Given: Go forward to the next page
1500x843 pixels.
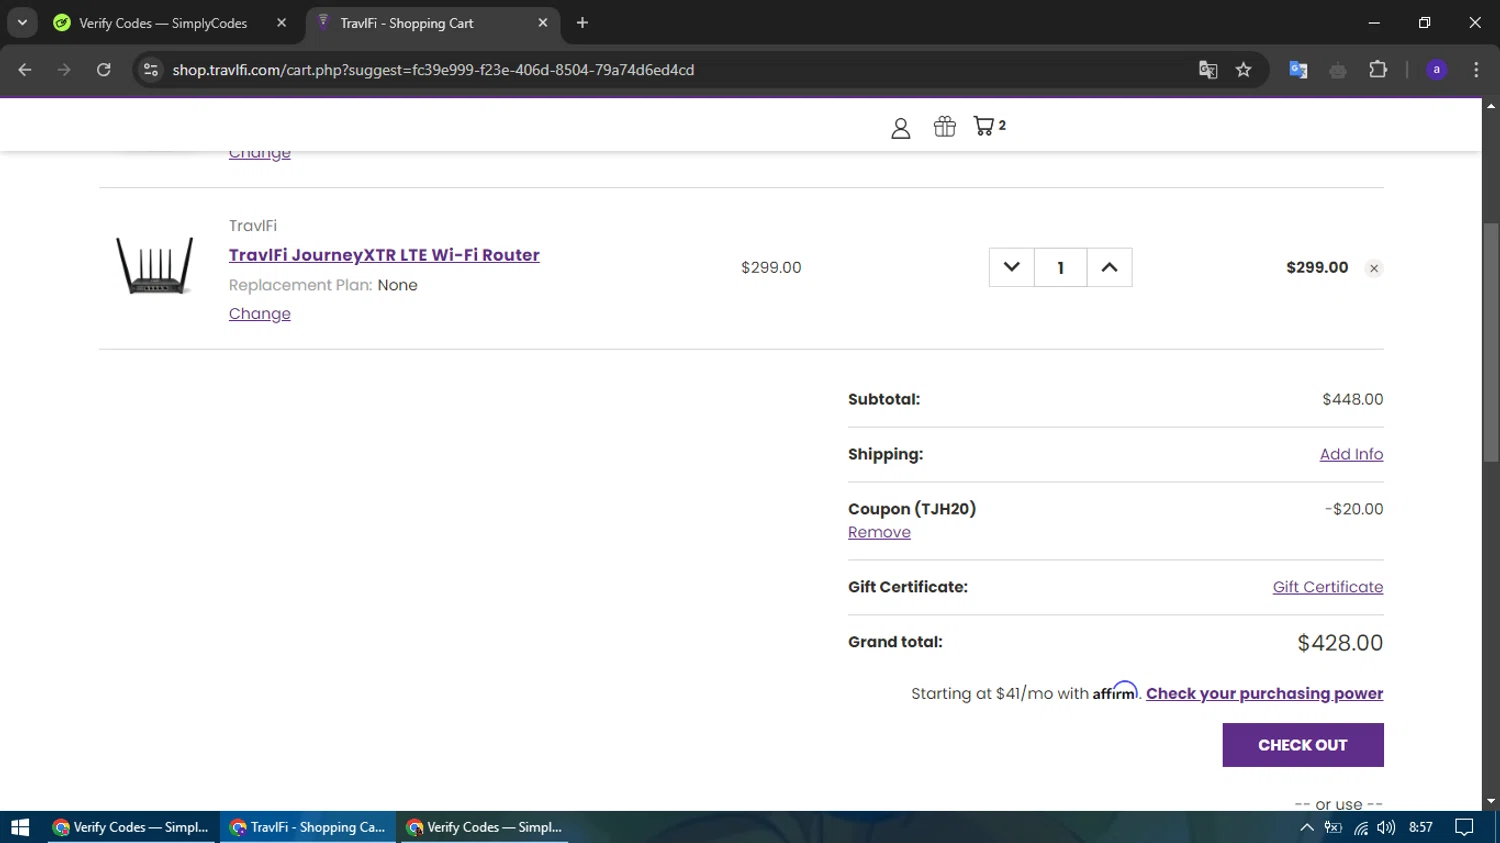Looking at the screenshot, I should click(x=64, y=70).
